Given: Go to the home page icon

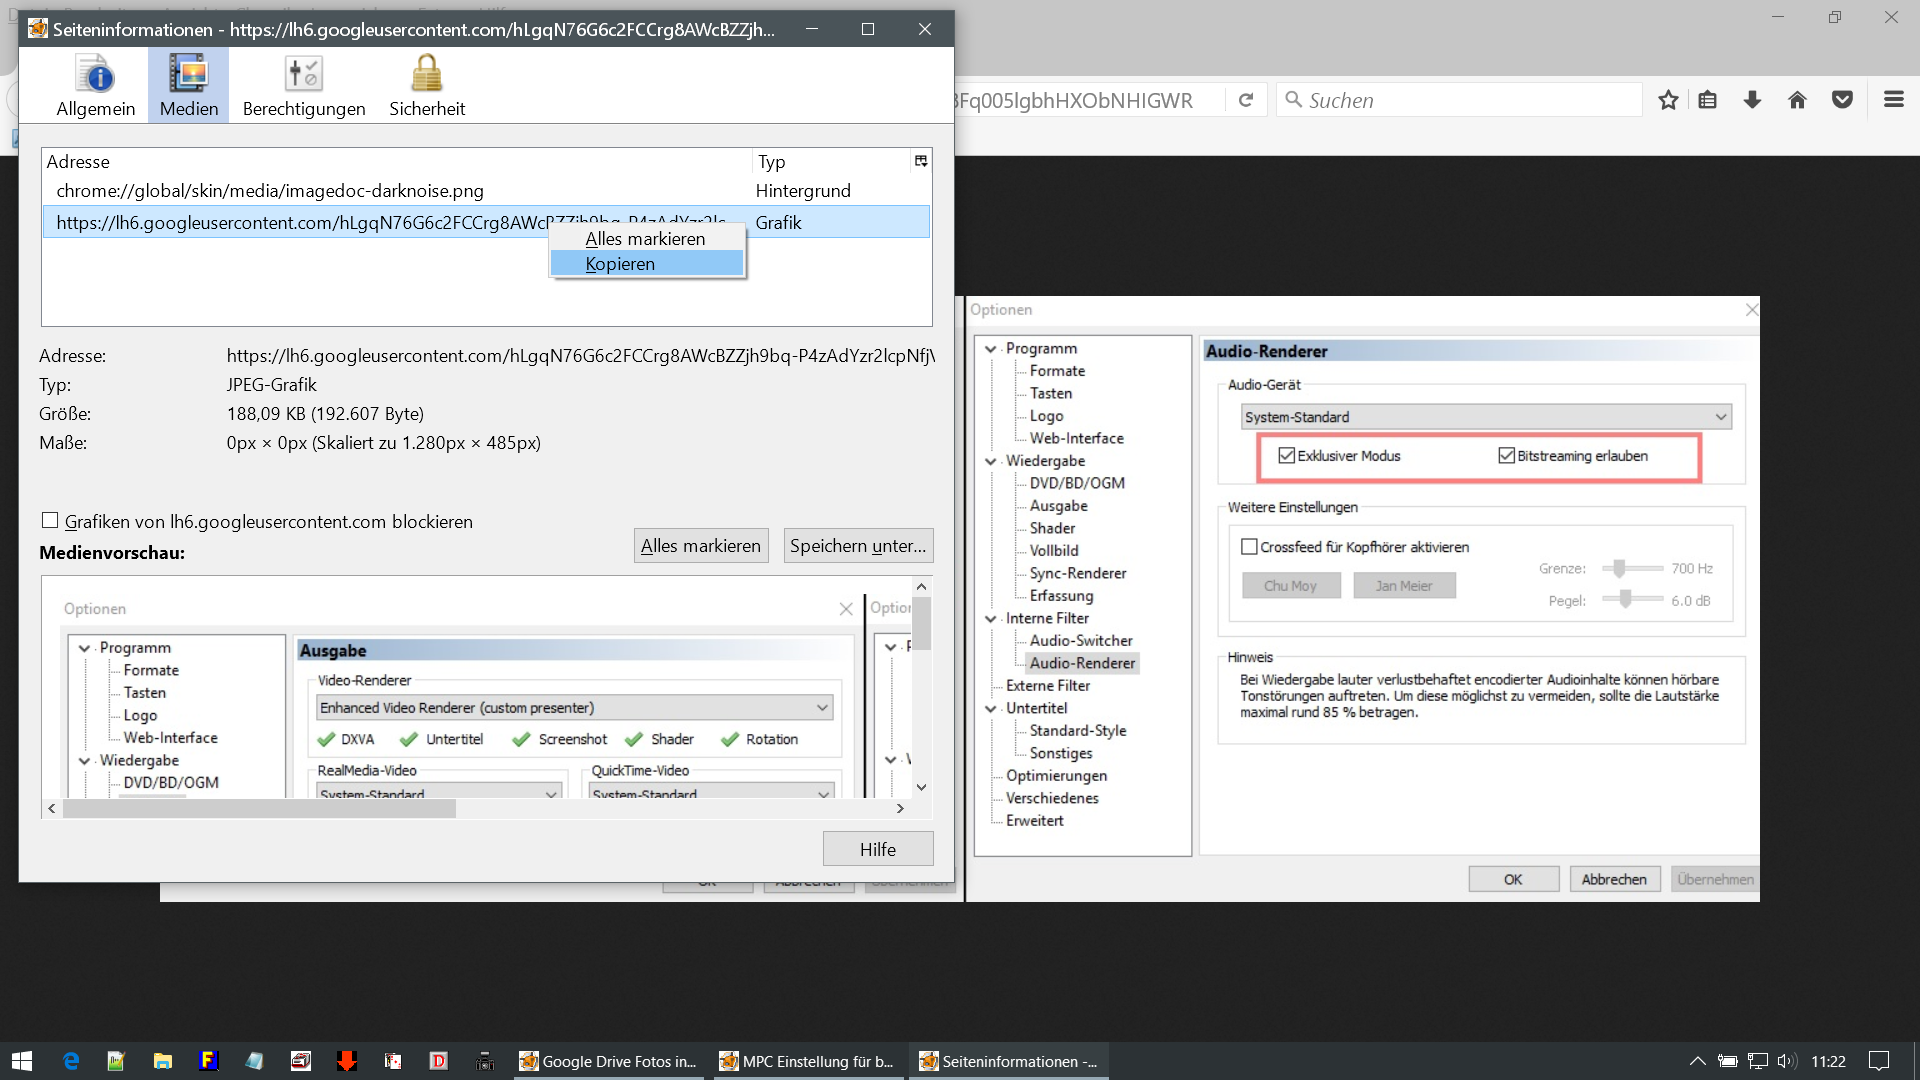Looking at the screenshot, I should click(1797, 100).
